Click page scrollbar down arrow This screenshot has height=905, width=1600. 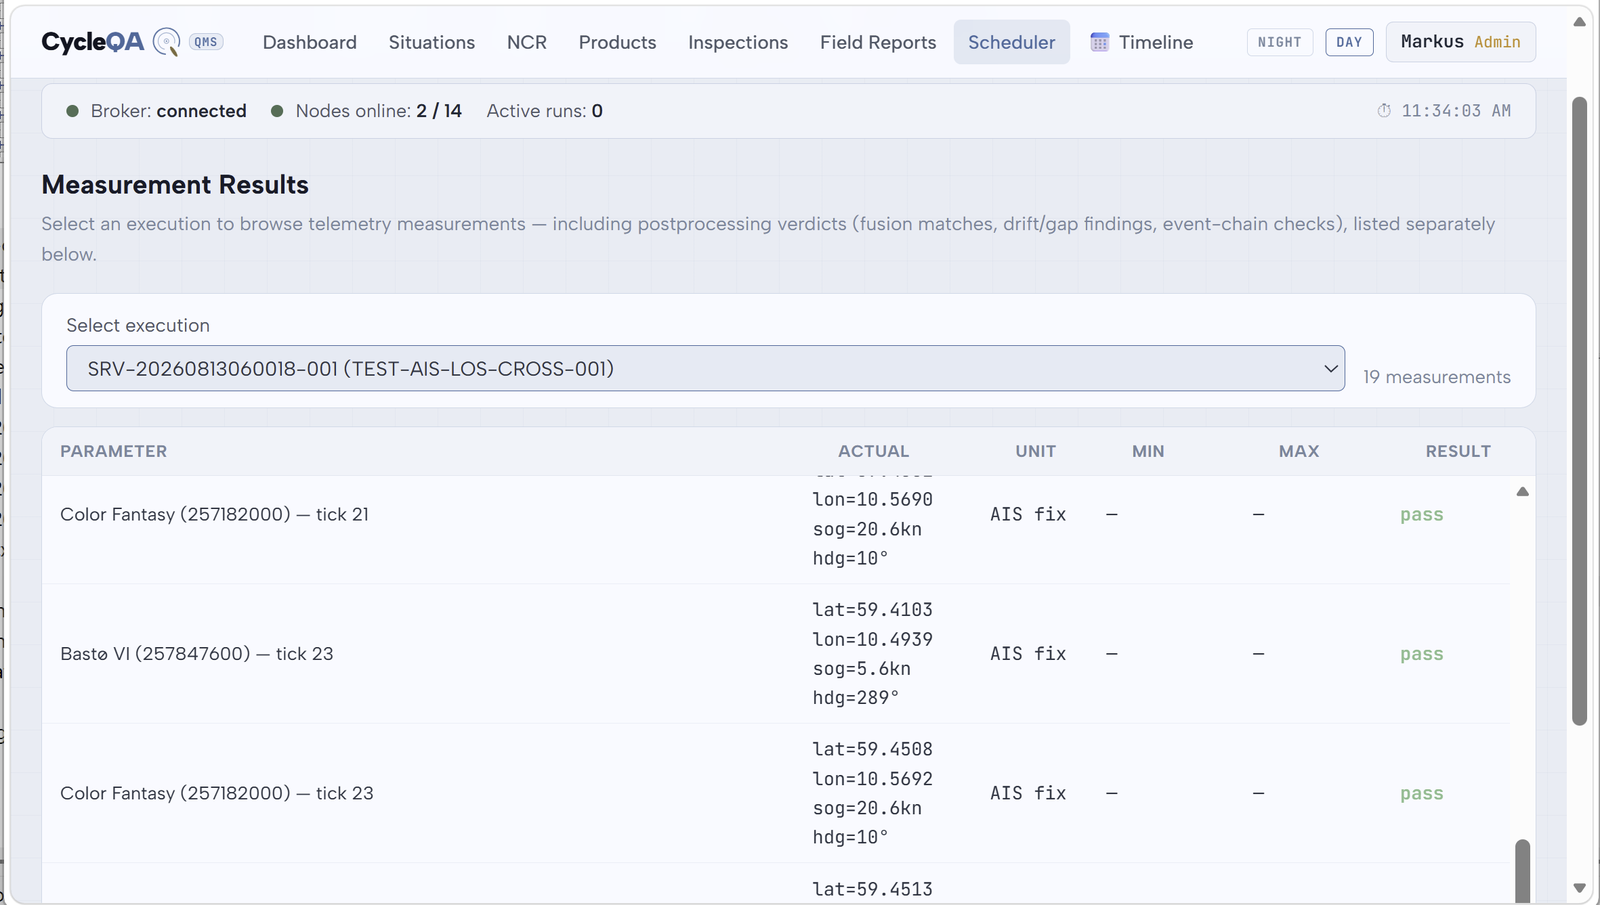pyautogui.click(x=1580, y=888)
